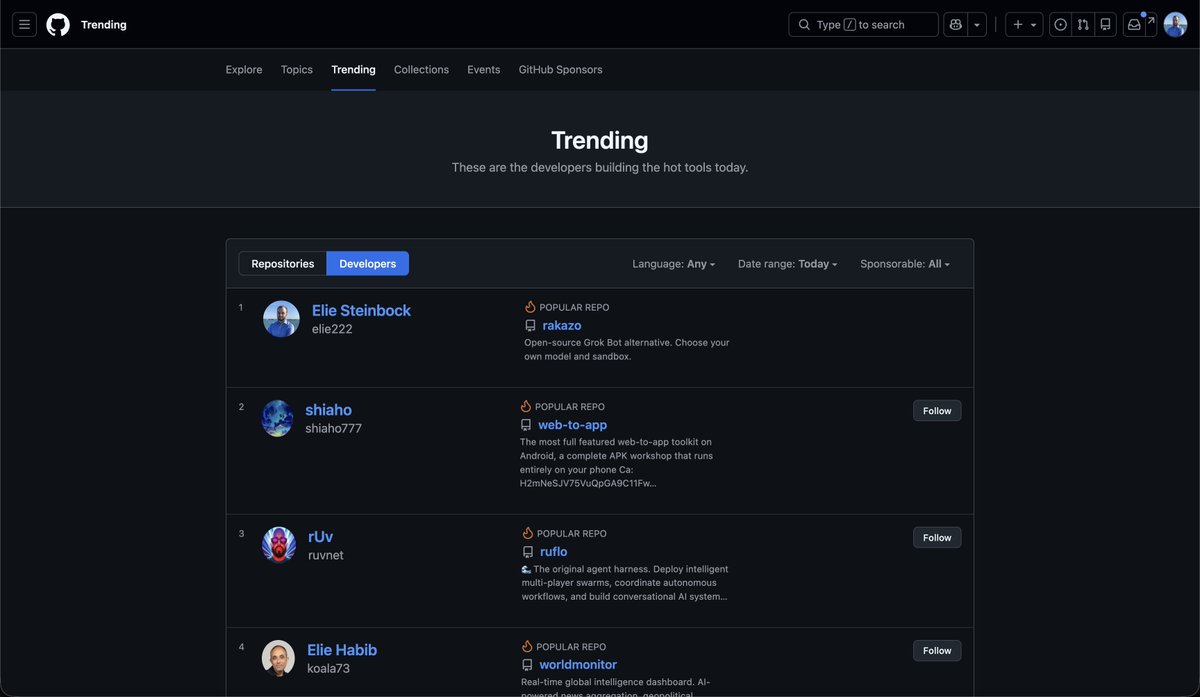The image size is (1200, 697).
Task: Click flame icon beside rakazo popular repo
Action: click(530, 307)
